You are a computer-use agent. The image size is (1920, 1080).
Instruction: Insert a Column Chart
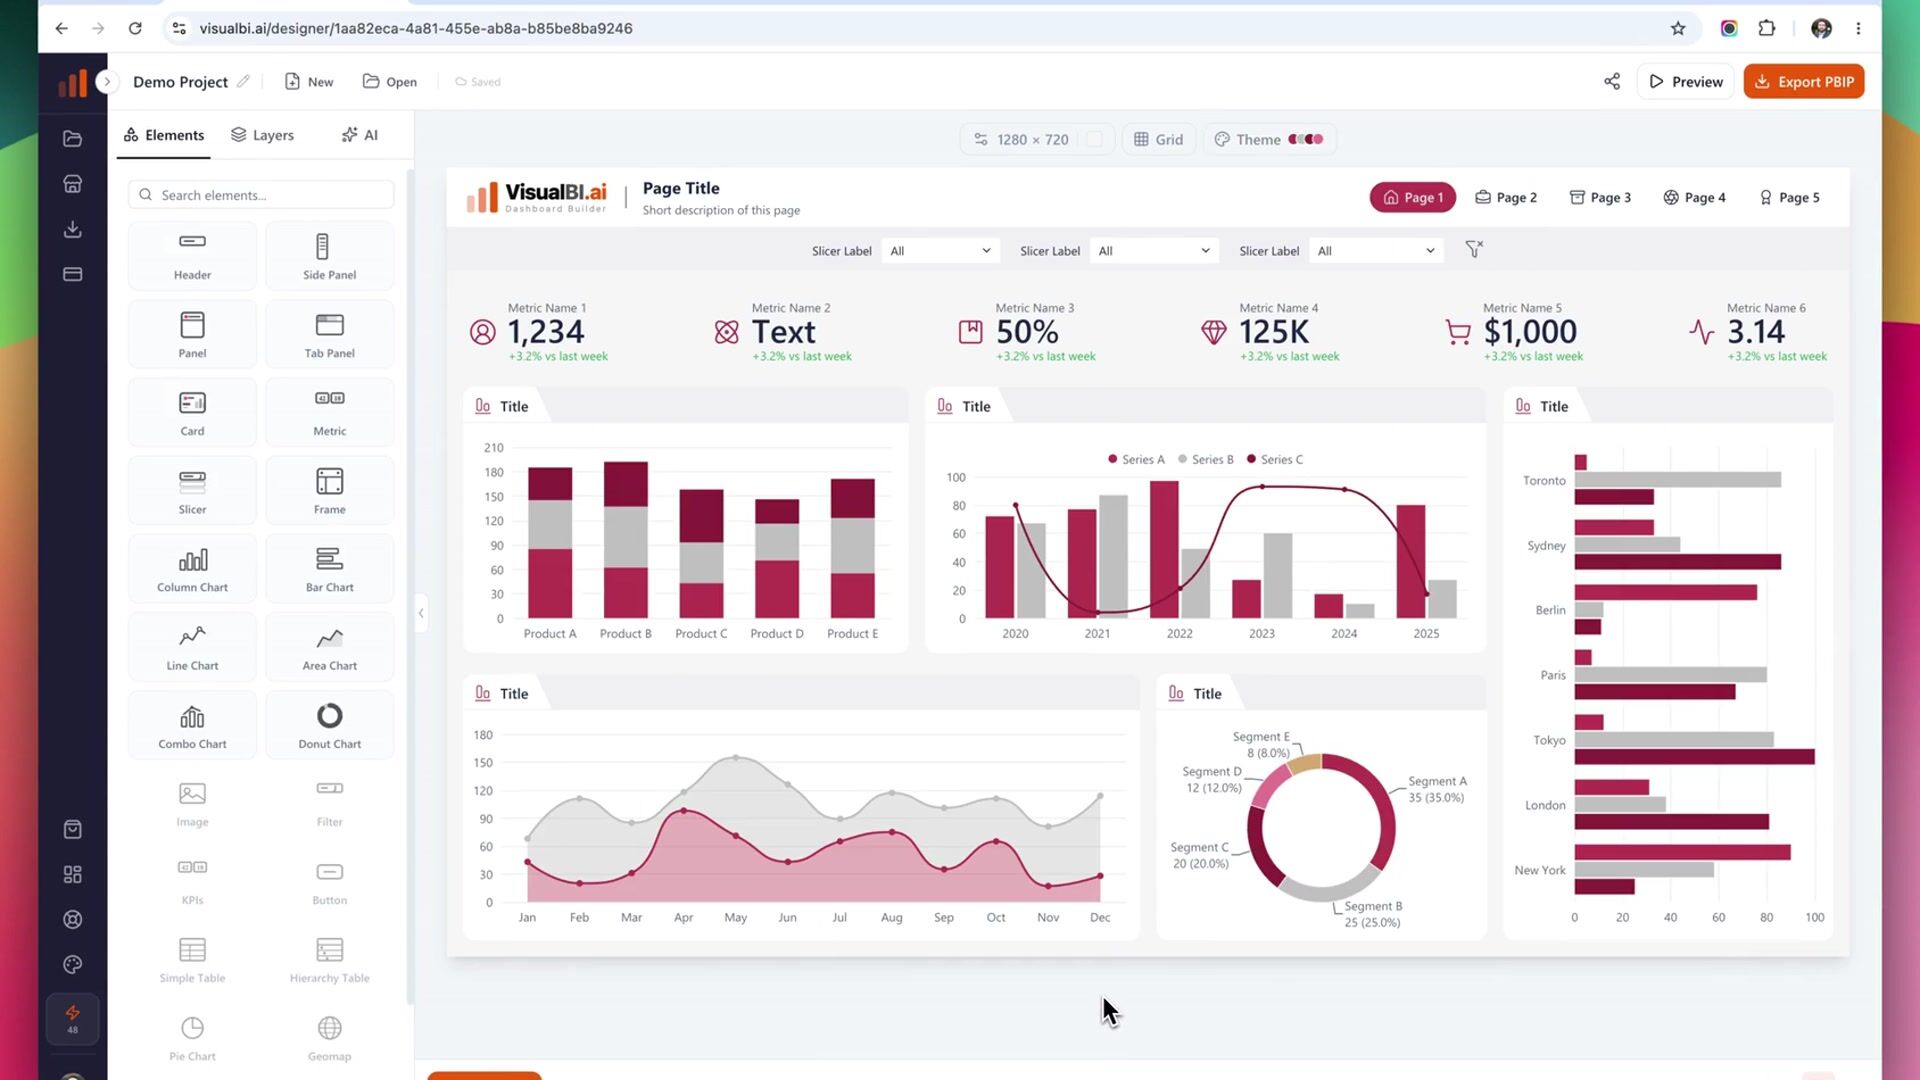click(192, 568)
